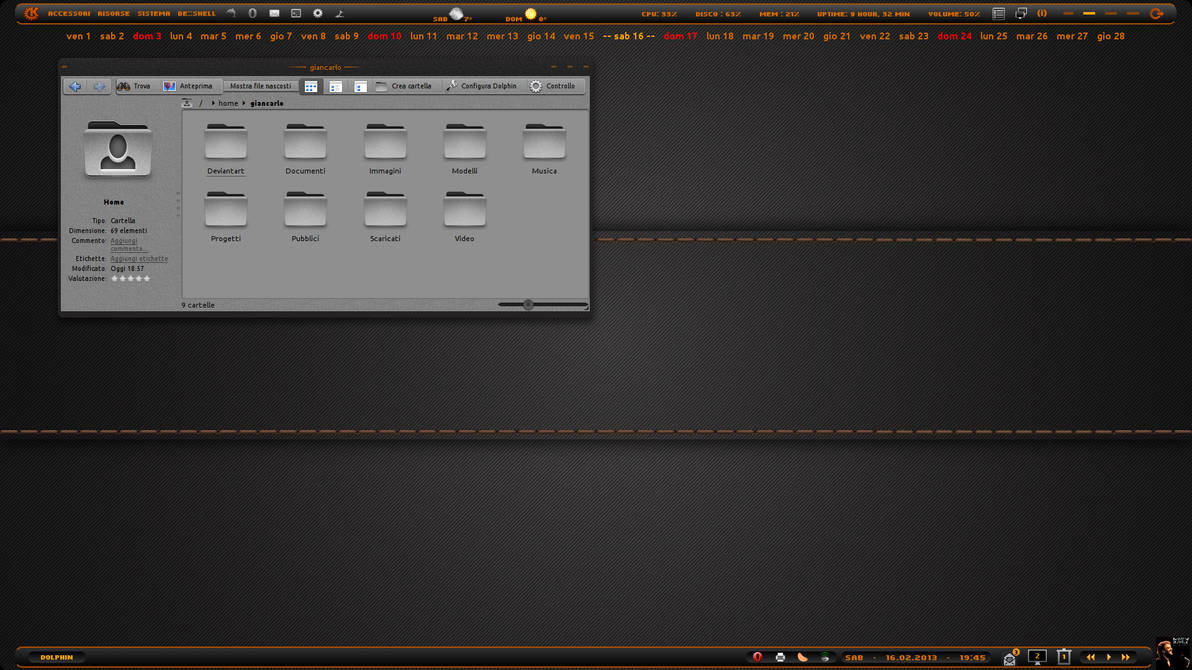Click the window list icon in top panel
1192x670 pixels.
point(998,14)
